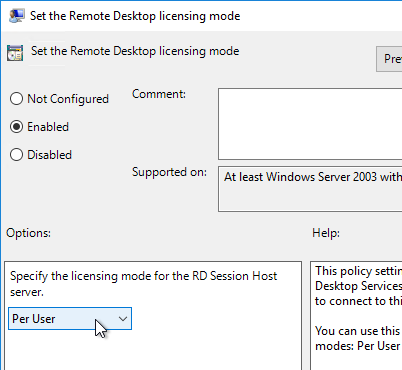Click the window icon in the title bar

pyautogui.click(x=16, y=16)
